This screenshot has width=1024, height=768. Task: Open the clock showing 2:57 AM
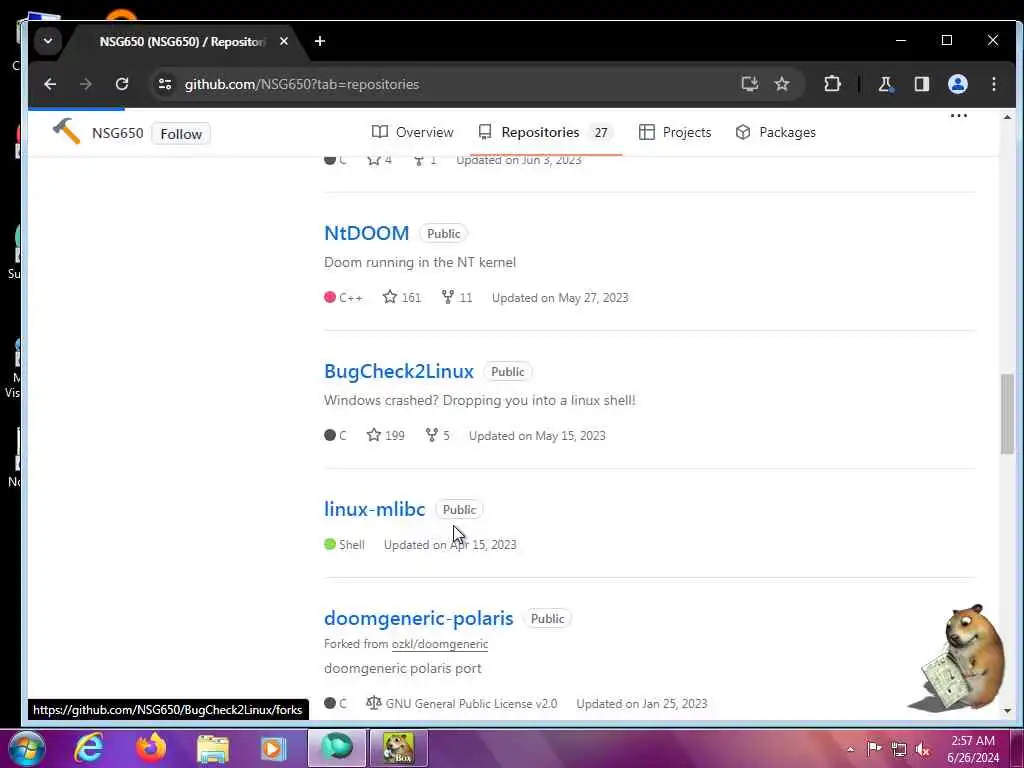point(972,748)
